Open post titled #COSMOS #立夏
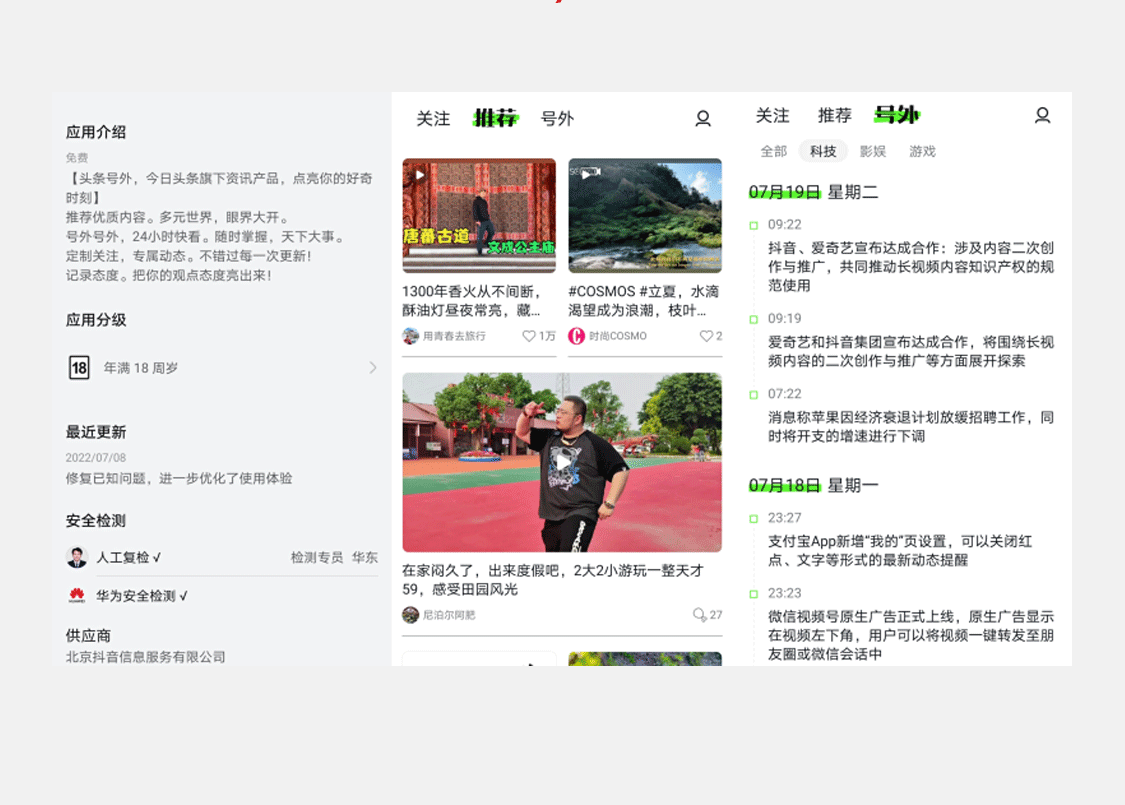Image resolution: width=1125 pixels, height=805 pixels. [644, 301]
